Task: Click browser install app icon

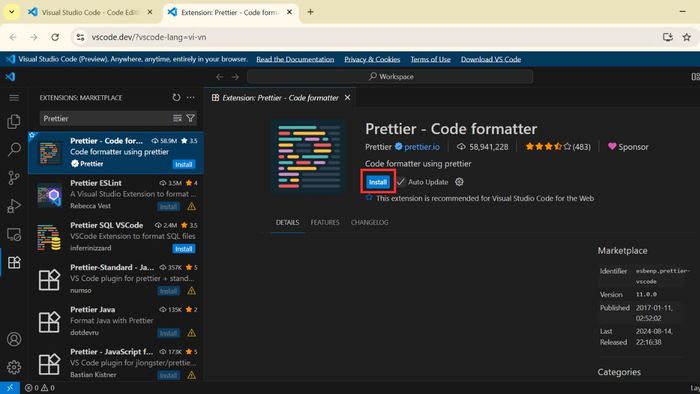Action: [668, 37]
